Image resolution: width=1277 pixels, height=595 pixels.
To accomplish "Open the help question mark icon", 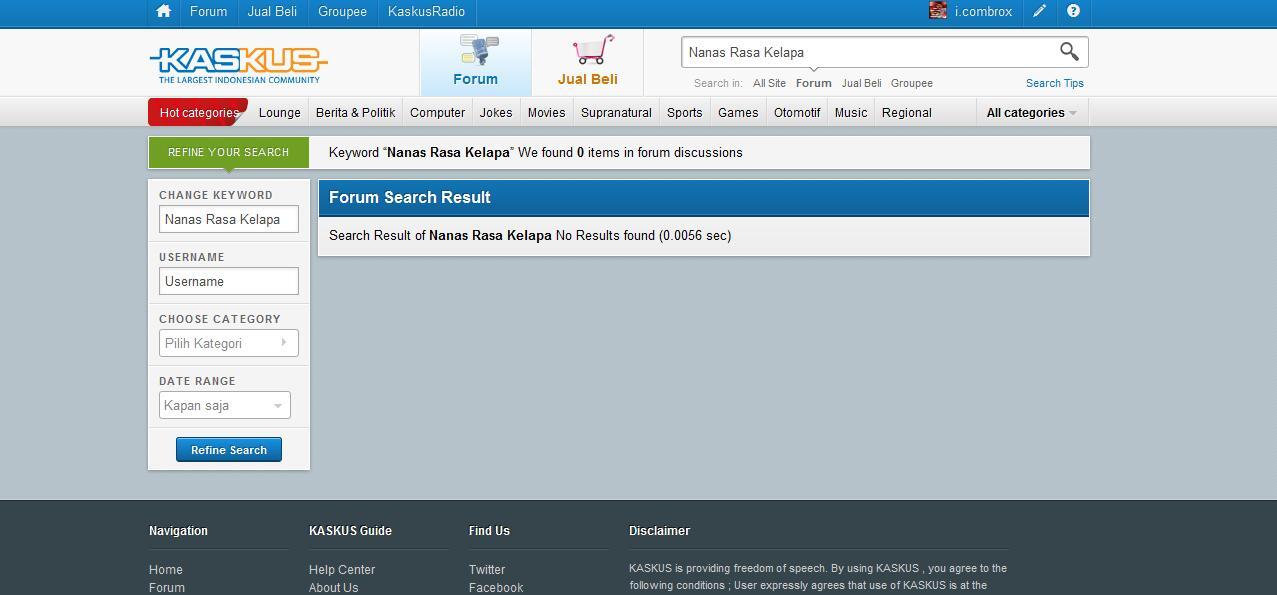I will (1073, 12).
